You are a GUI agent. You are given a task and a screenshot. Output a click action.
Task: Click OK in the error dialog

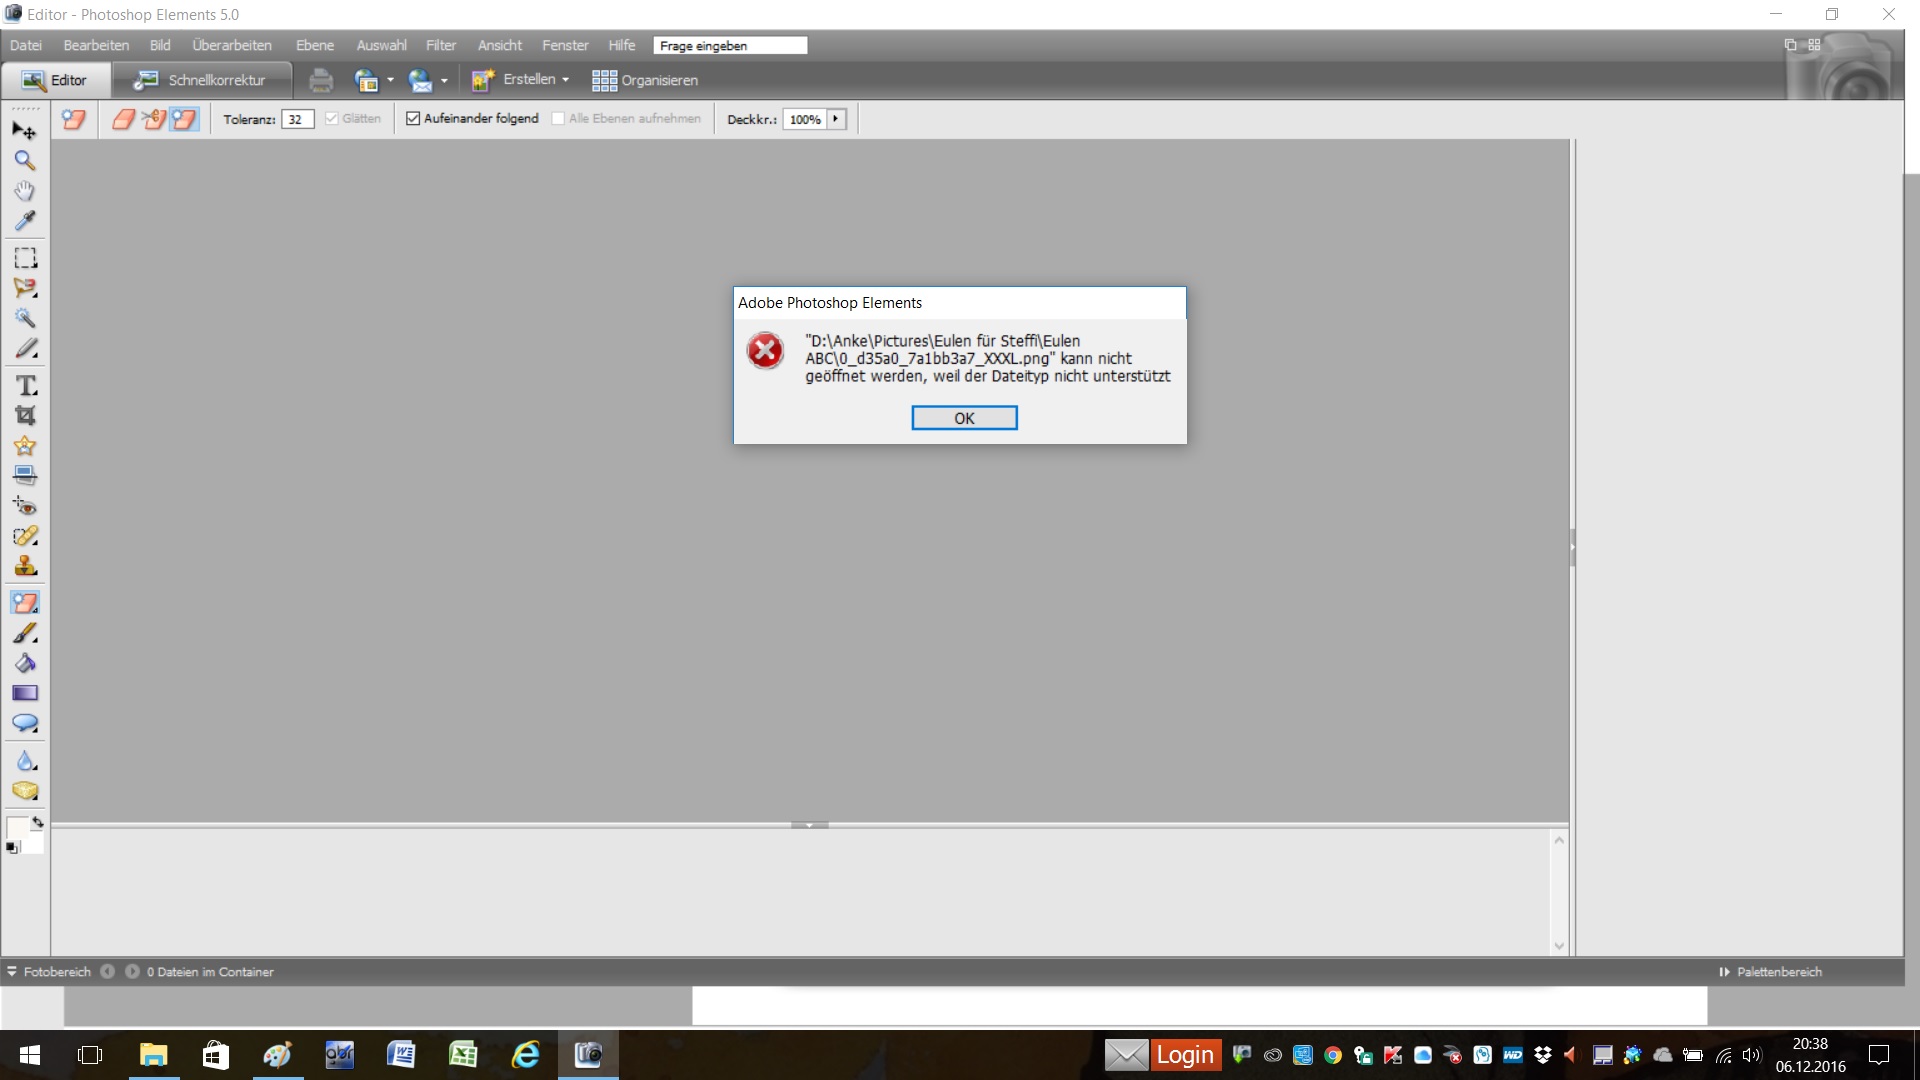click(964, 418)
